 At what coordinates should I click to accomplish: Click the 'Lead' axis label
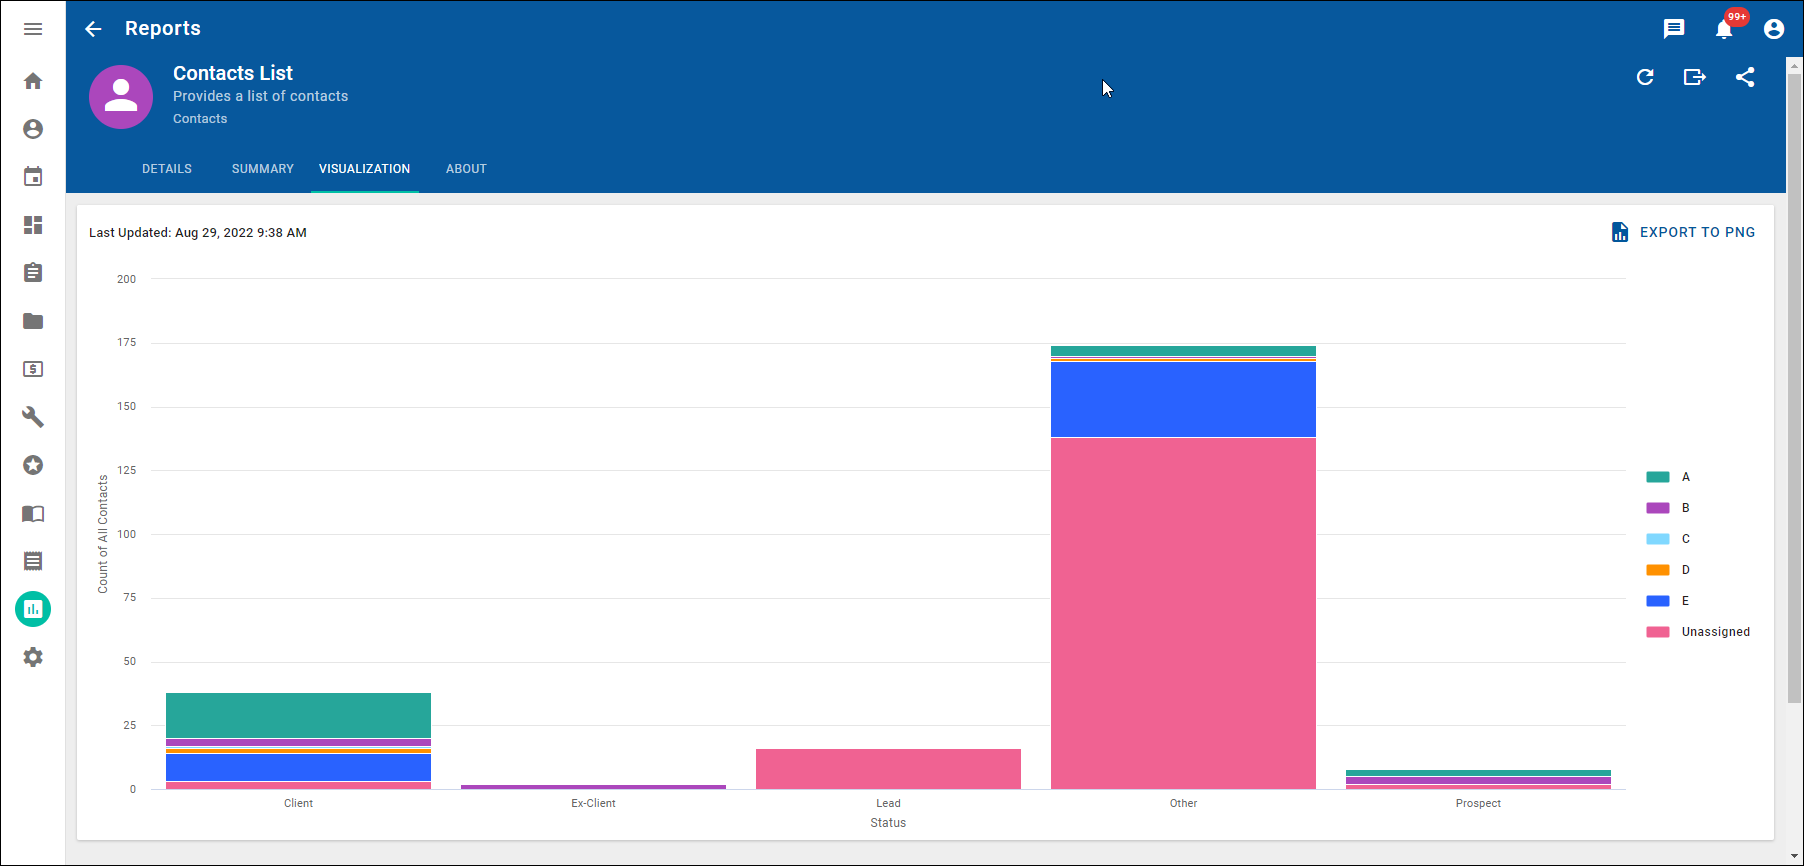coord(888,803)
